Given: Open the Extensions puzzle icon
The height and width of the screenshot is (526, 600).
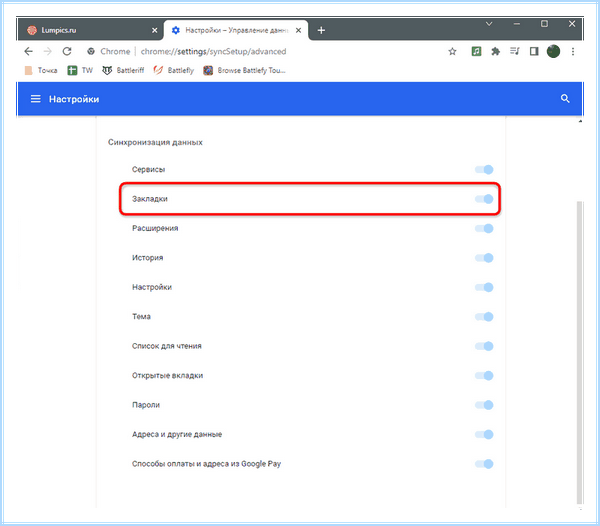Looking at the screenshot, I should tap(496, 51).
